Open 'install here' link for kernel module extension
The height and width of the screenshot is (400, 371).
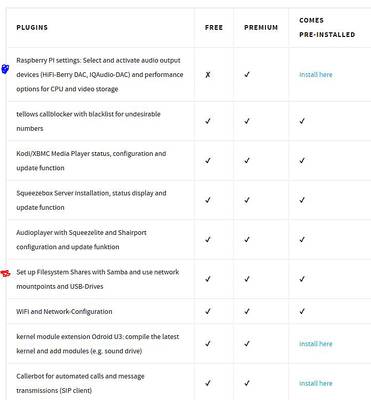coord(316,344)
